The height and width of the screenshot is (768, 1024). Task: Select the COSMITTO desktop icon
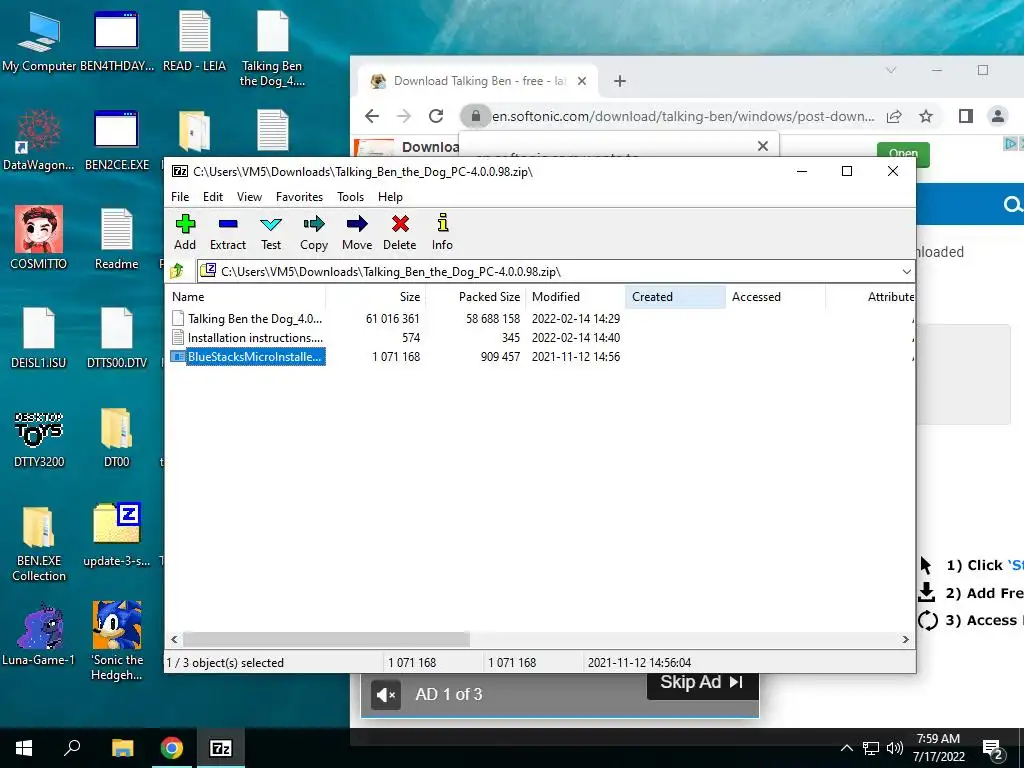(39, 238)
